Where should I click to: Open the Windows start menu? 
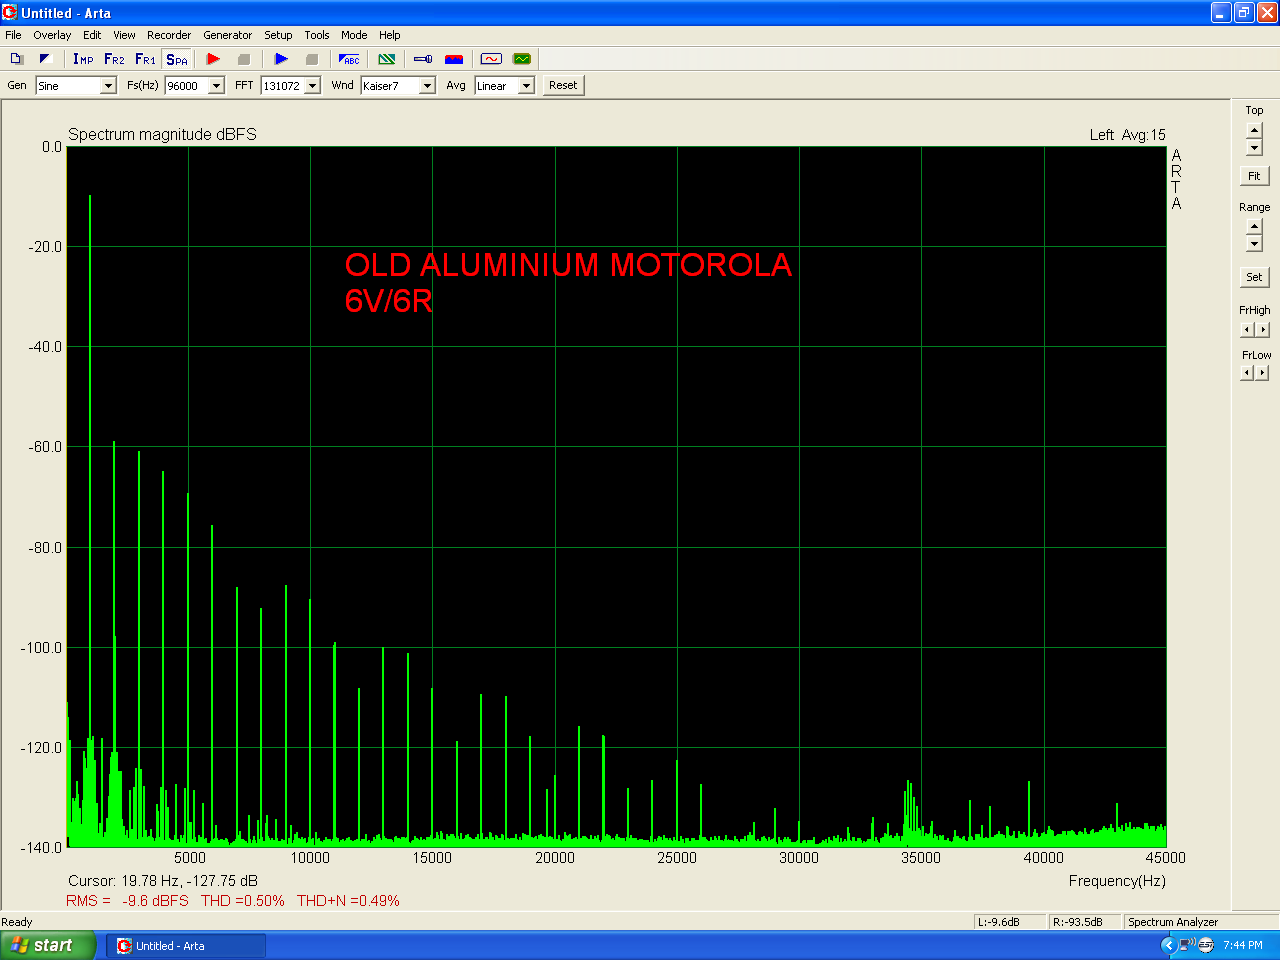coord(48,945)
